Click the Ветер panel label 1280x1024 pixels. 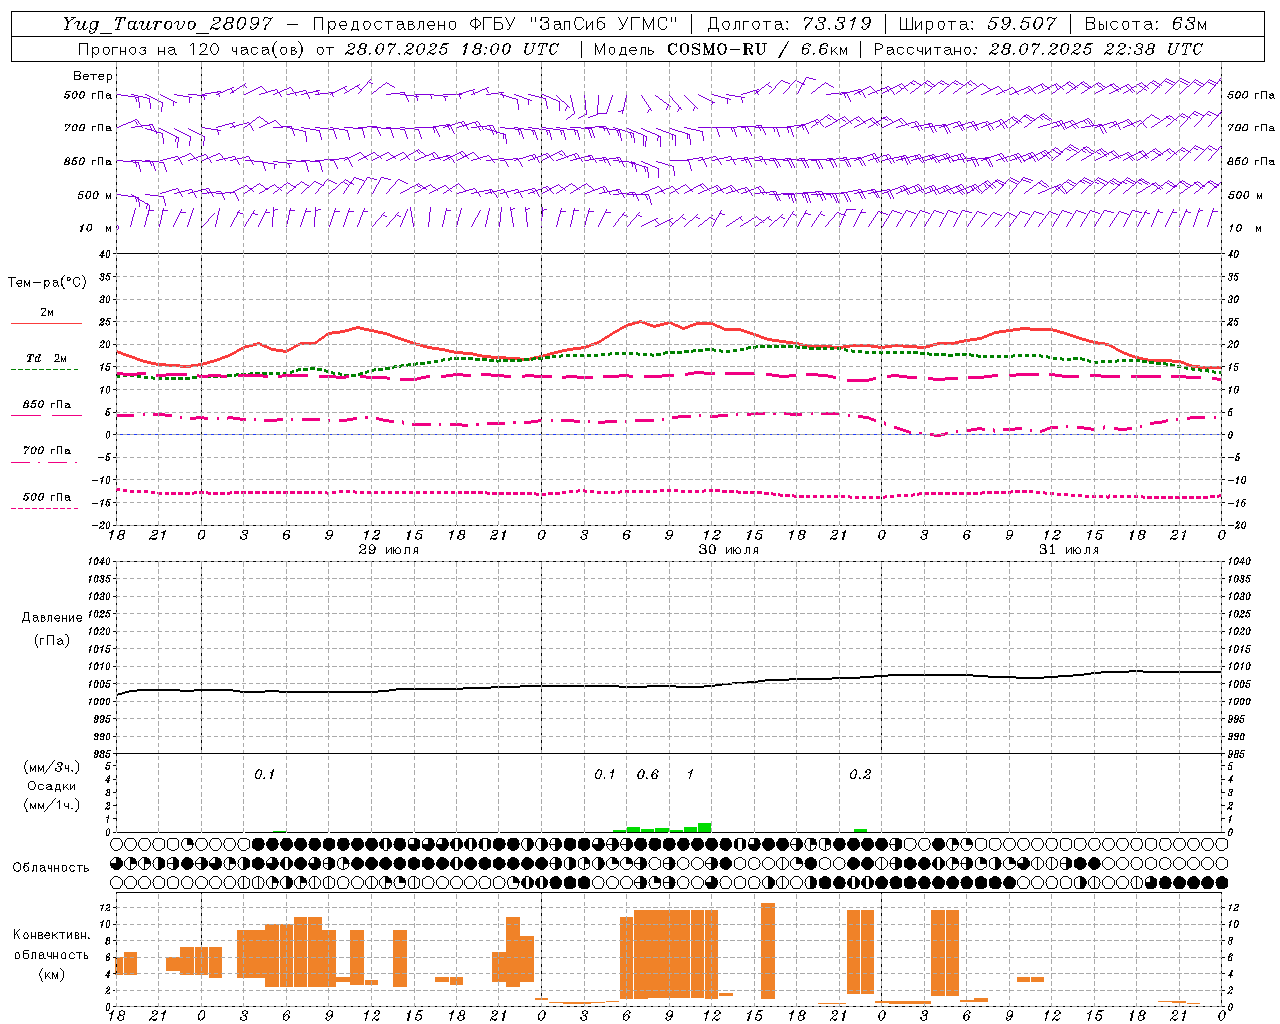coord(93,76)
